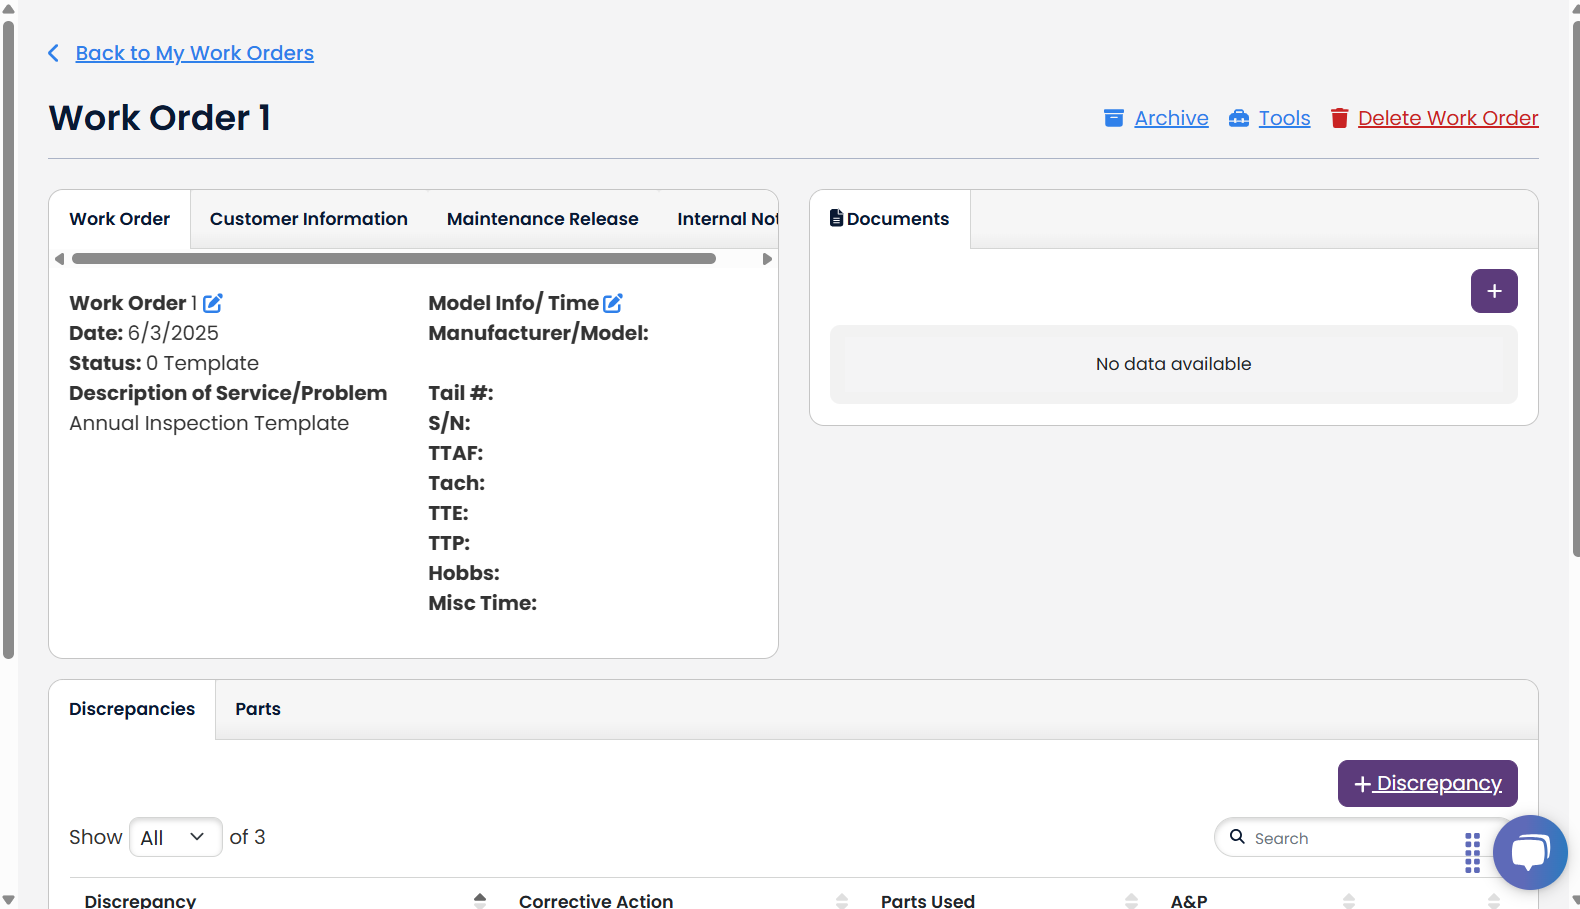1580x909 pixels.
Task: Open the Show entries dropdown
Action: [x=175, y=837]
